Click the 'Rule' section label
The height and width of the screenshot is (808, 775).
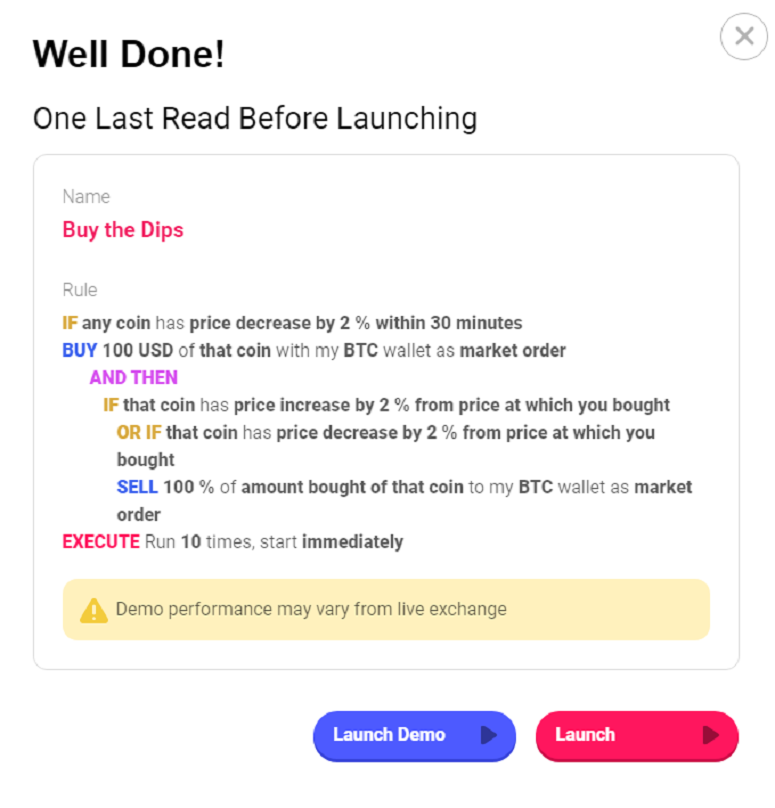(x=80, y=290)
